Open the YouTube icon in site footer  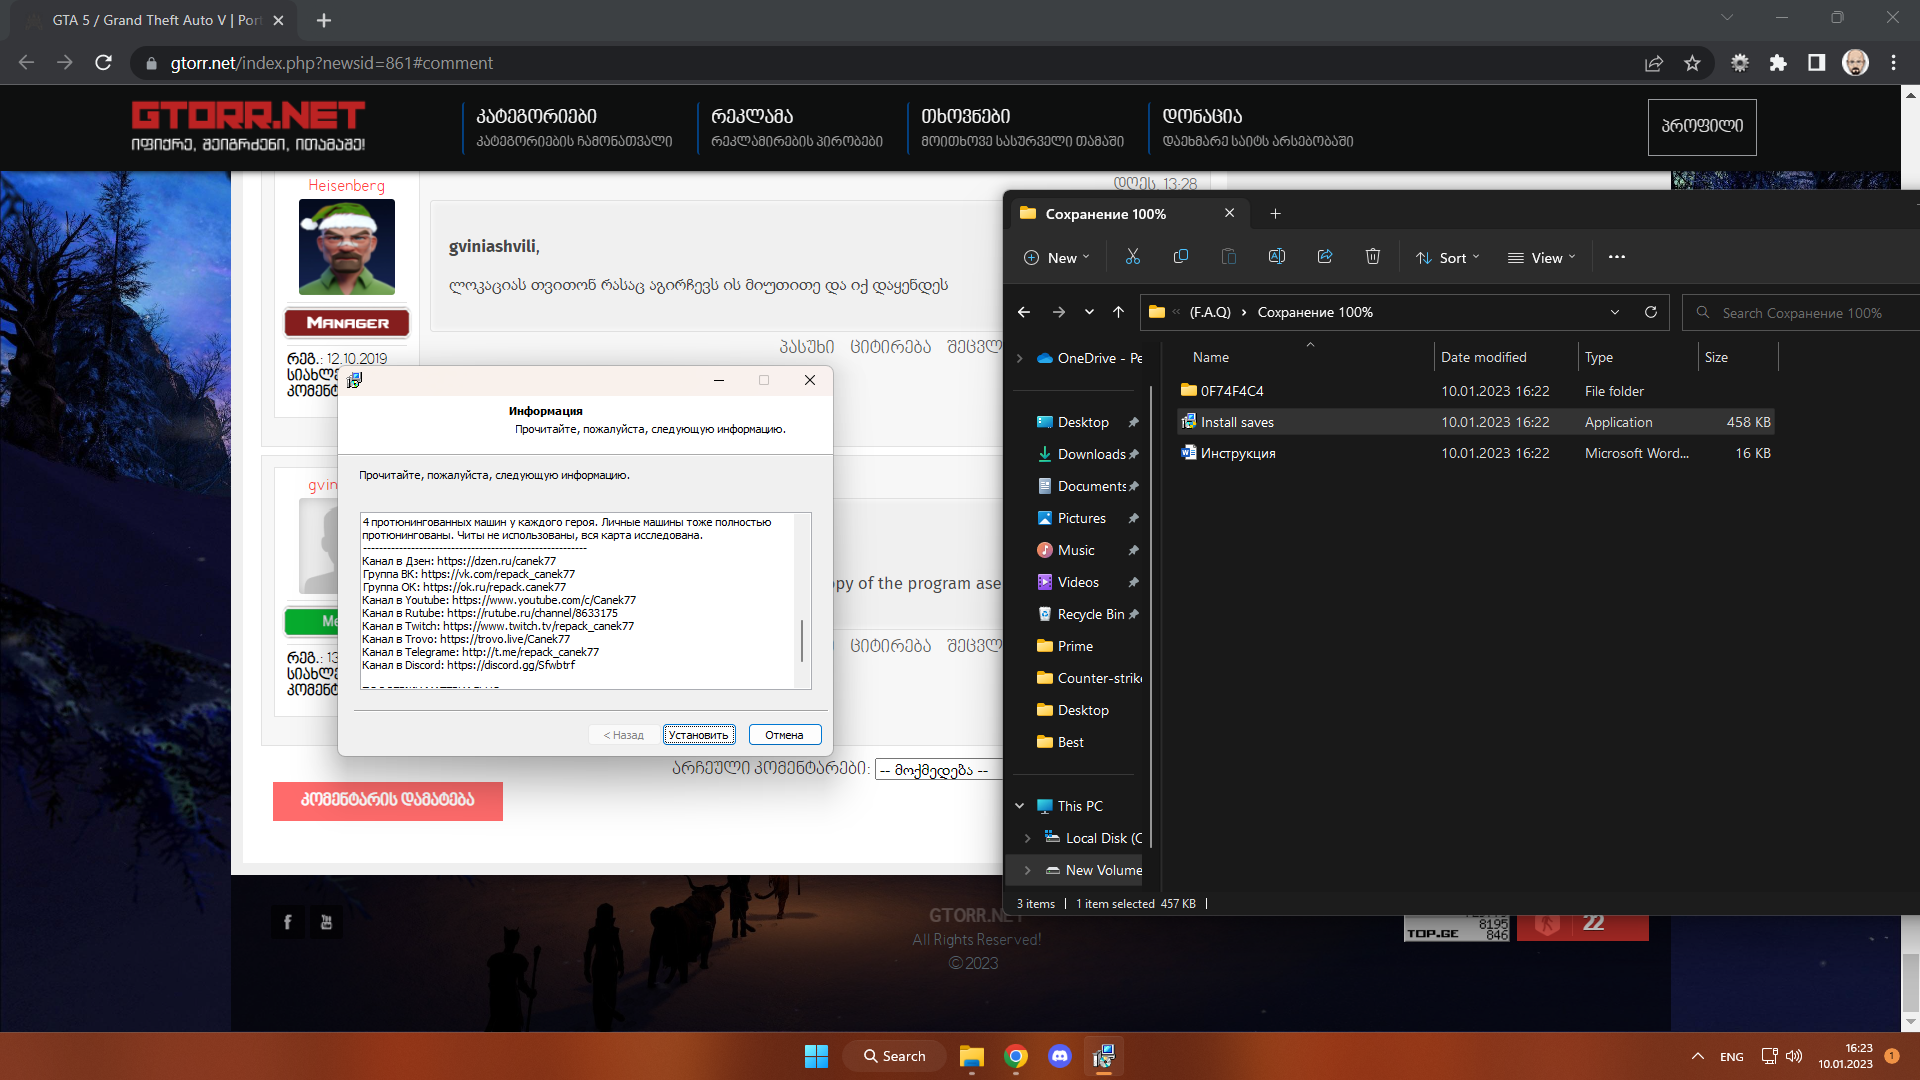(326, 922)
